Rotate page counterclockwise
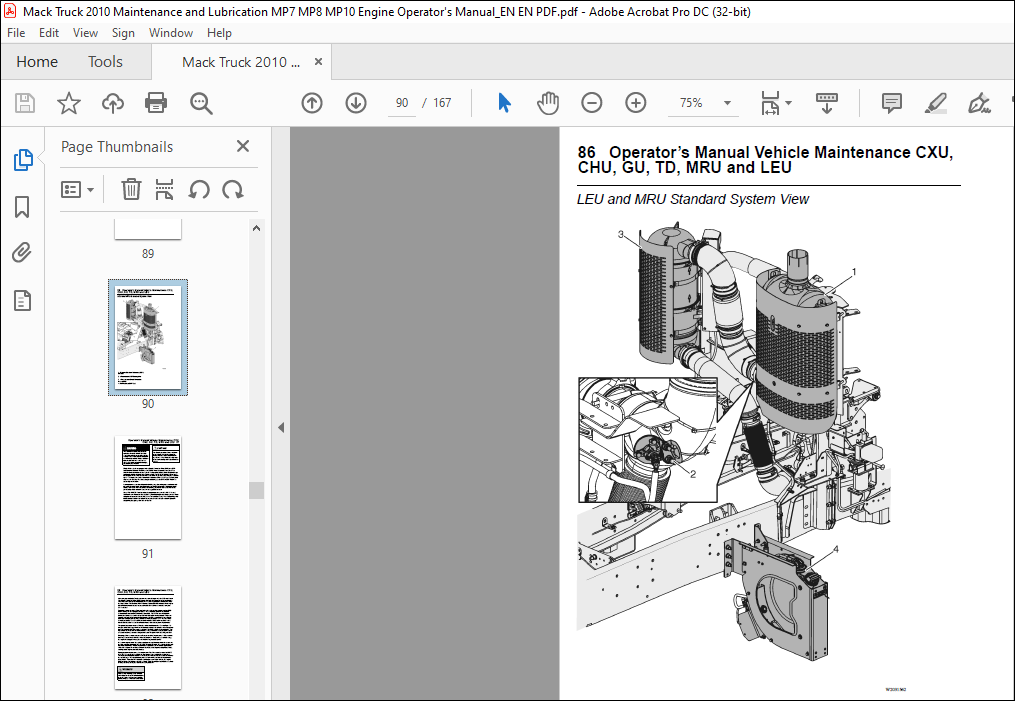 (199, 190)
